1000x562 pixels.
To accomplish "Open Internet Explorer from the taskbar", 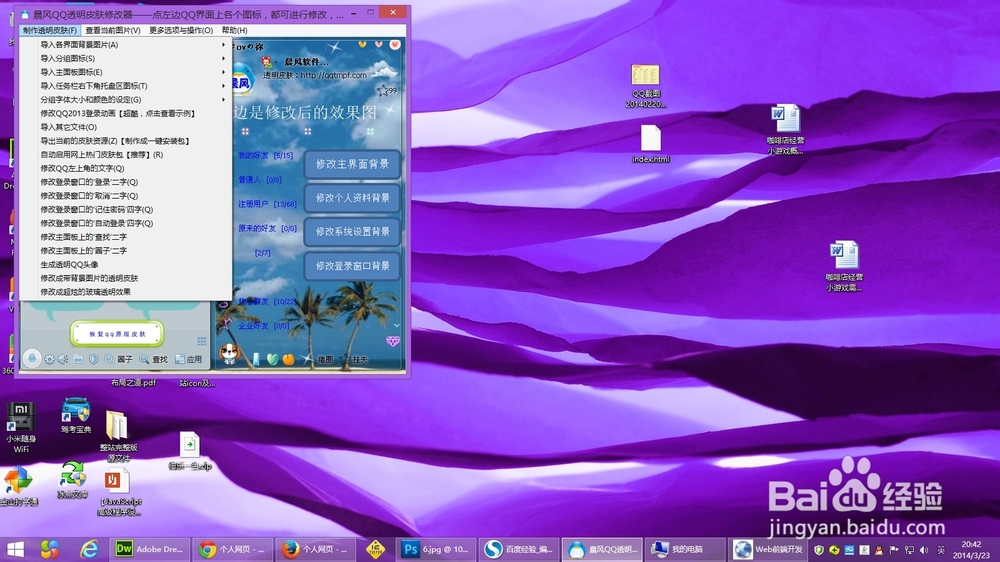I will click(89, 549).
